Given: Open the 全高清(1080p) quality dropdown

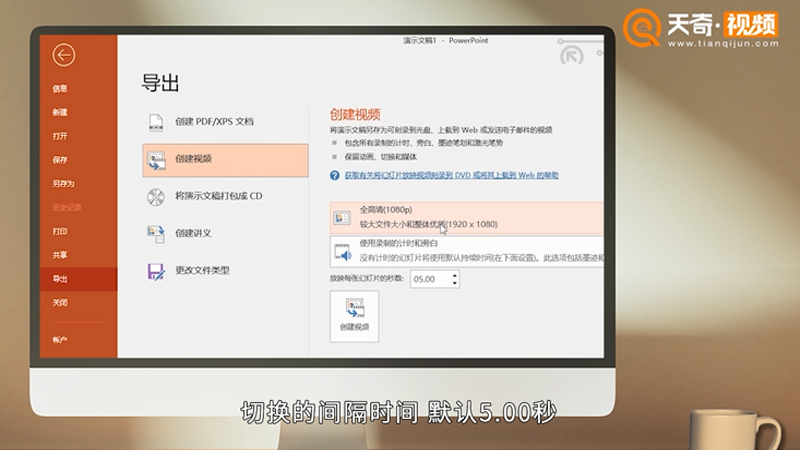Looking at the screenshot, I should click(466, 217).
